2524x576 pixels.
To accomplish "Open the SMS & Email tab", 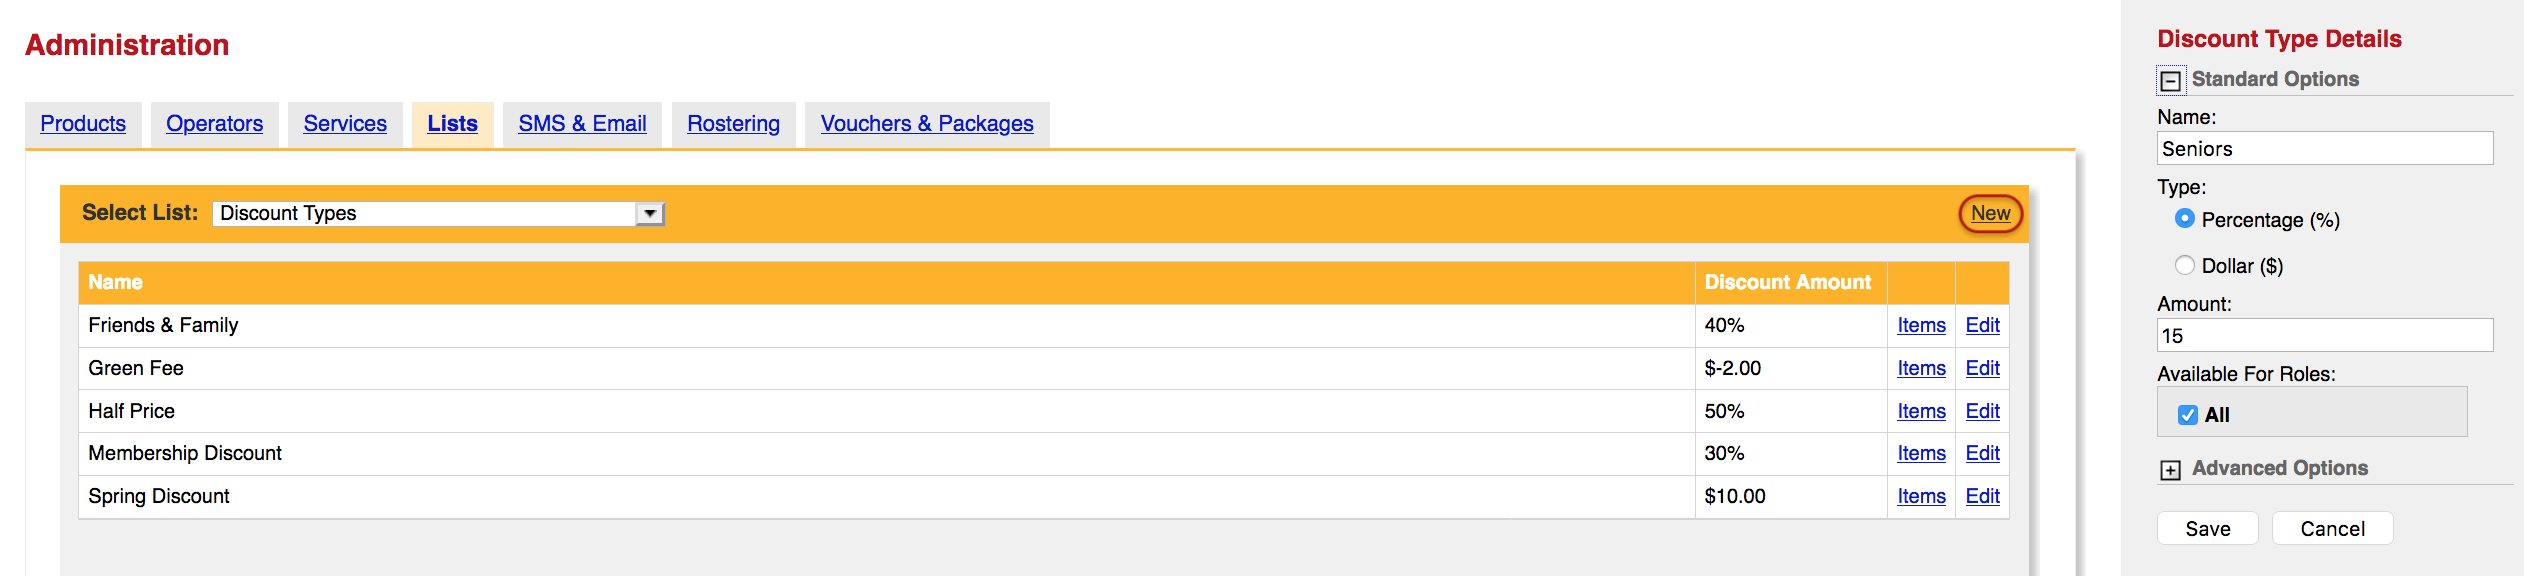I will [582, 124].
